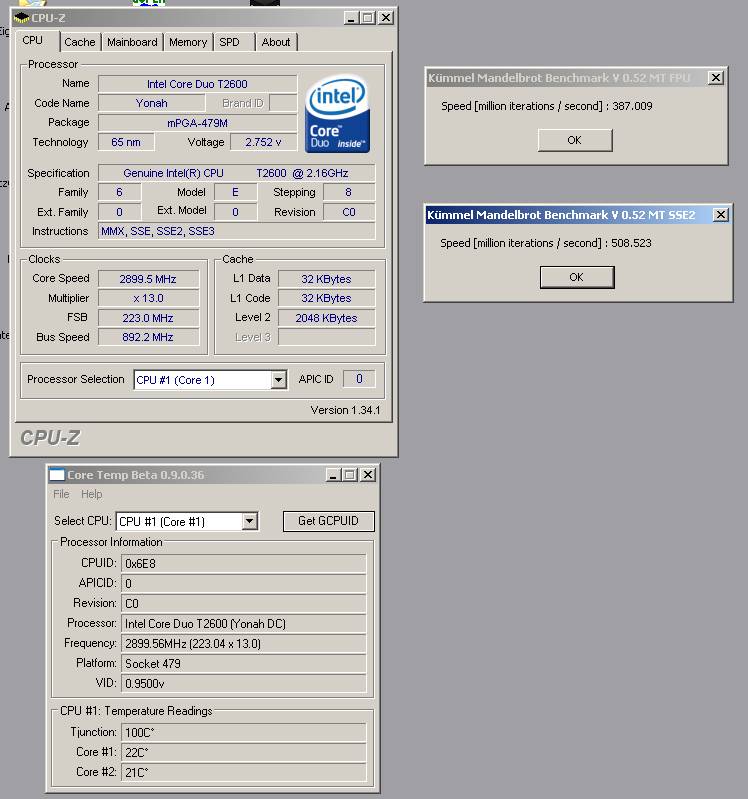The width and height of the screenshot is (748, 799).
Task: Click the Stepping value 8
Action: [349, 192]
